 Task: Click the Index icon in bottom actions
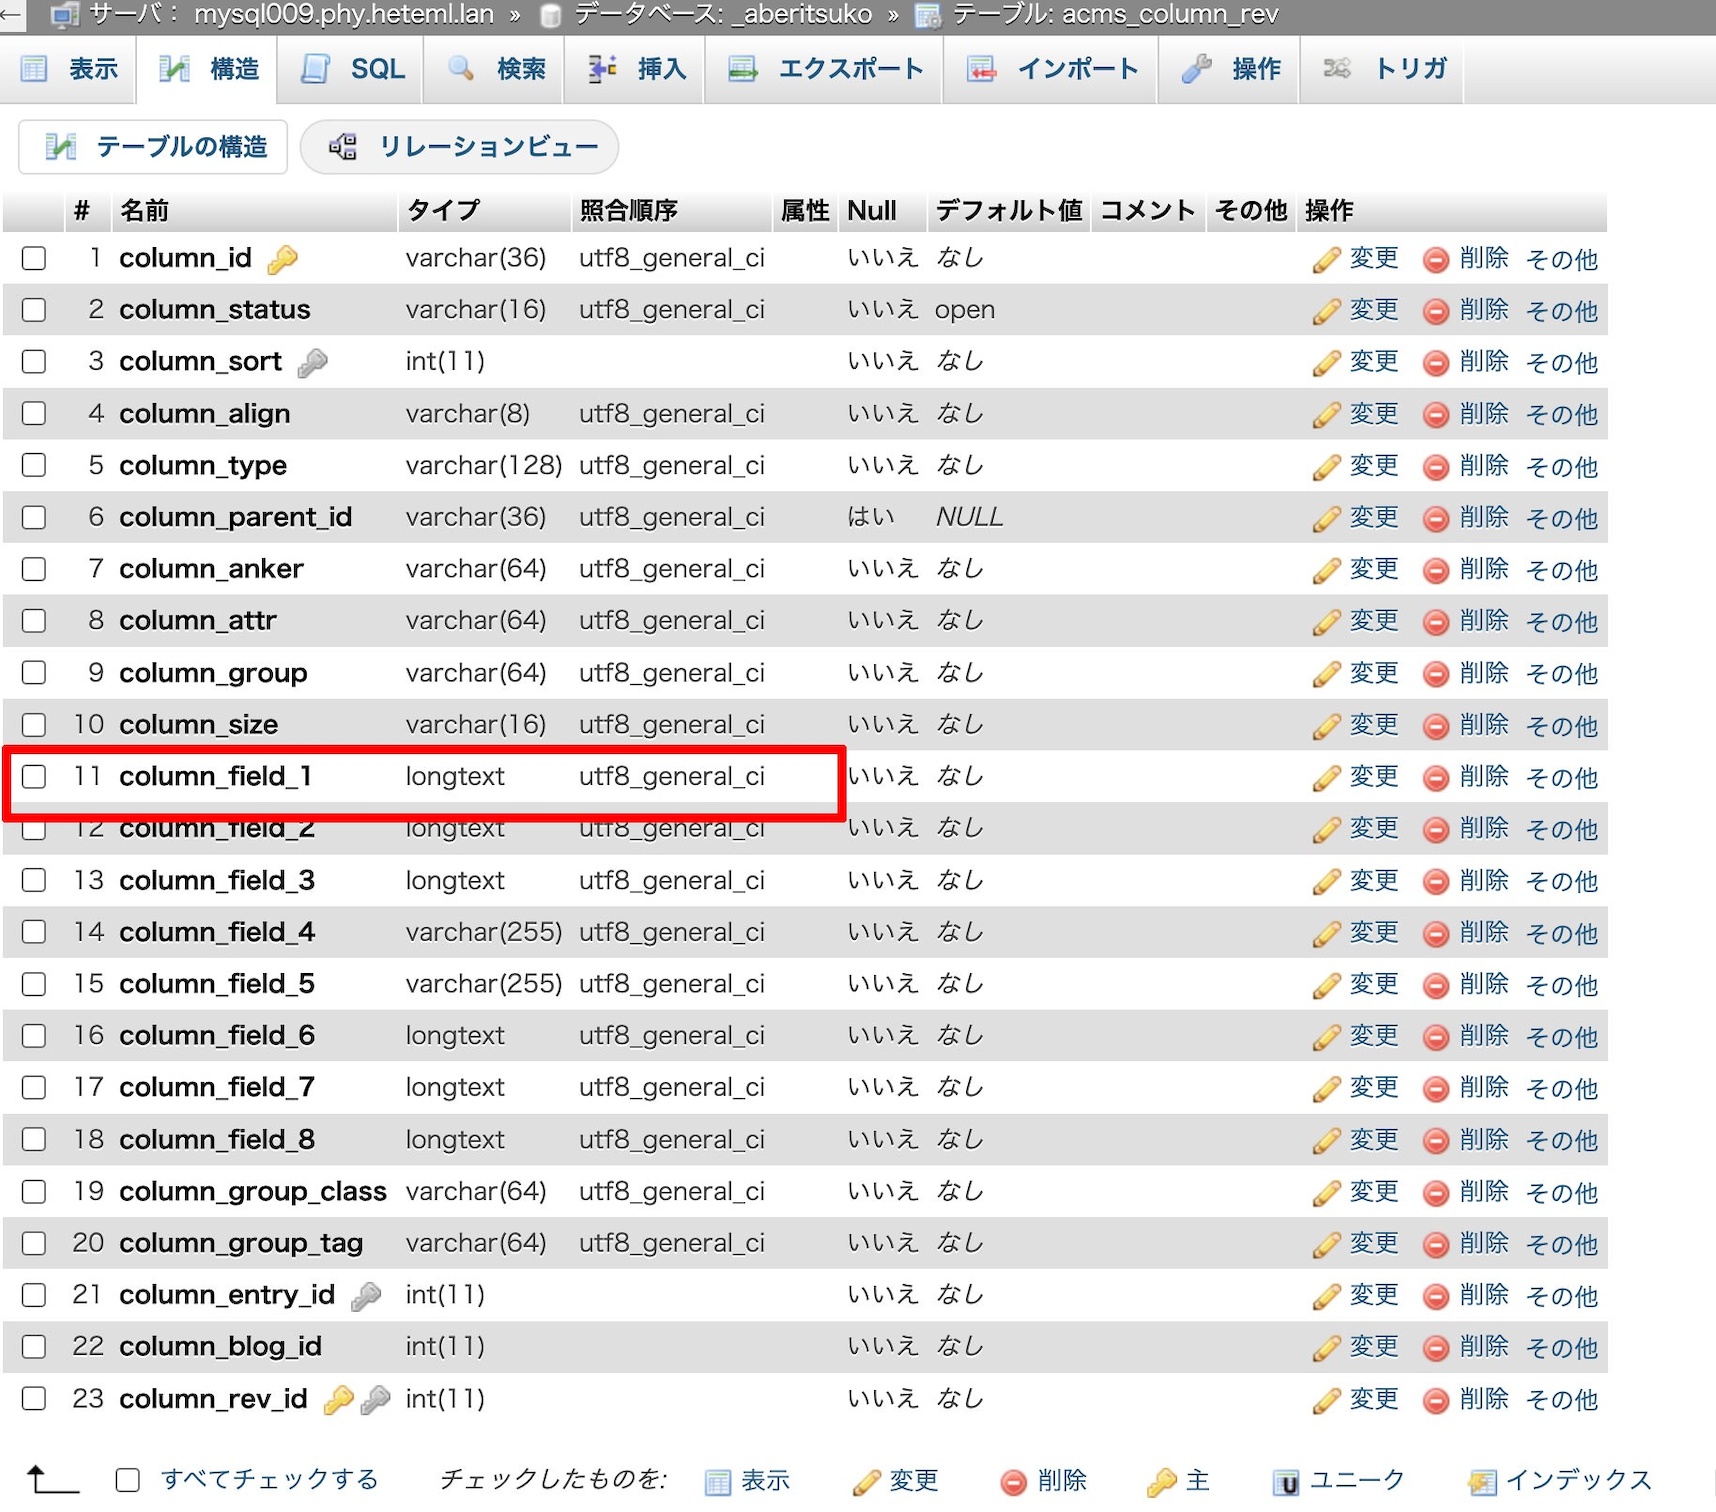(1482, 1481)
